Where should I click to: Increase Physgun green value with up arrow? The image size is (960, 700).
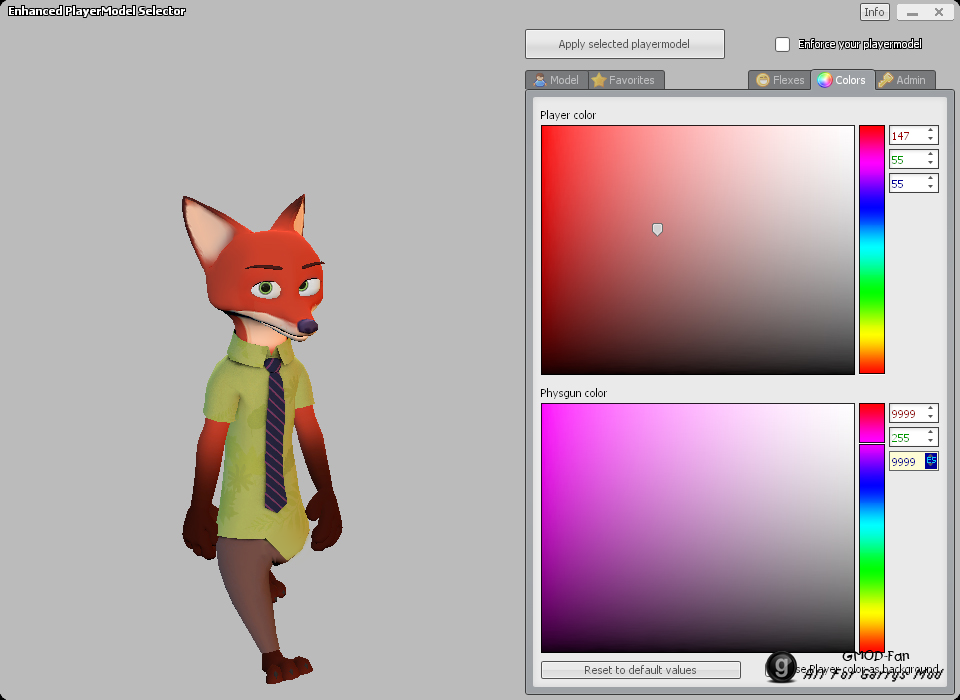pyautogui.click(x=931, y=432)
